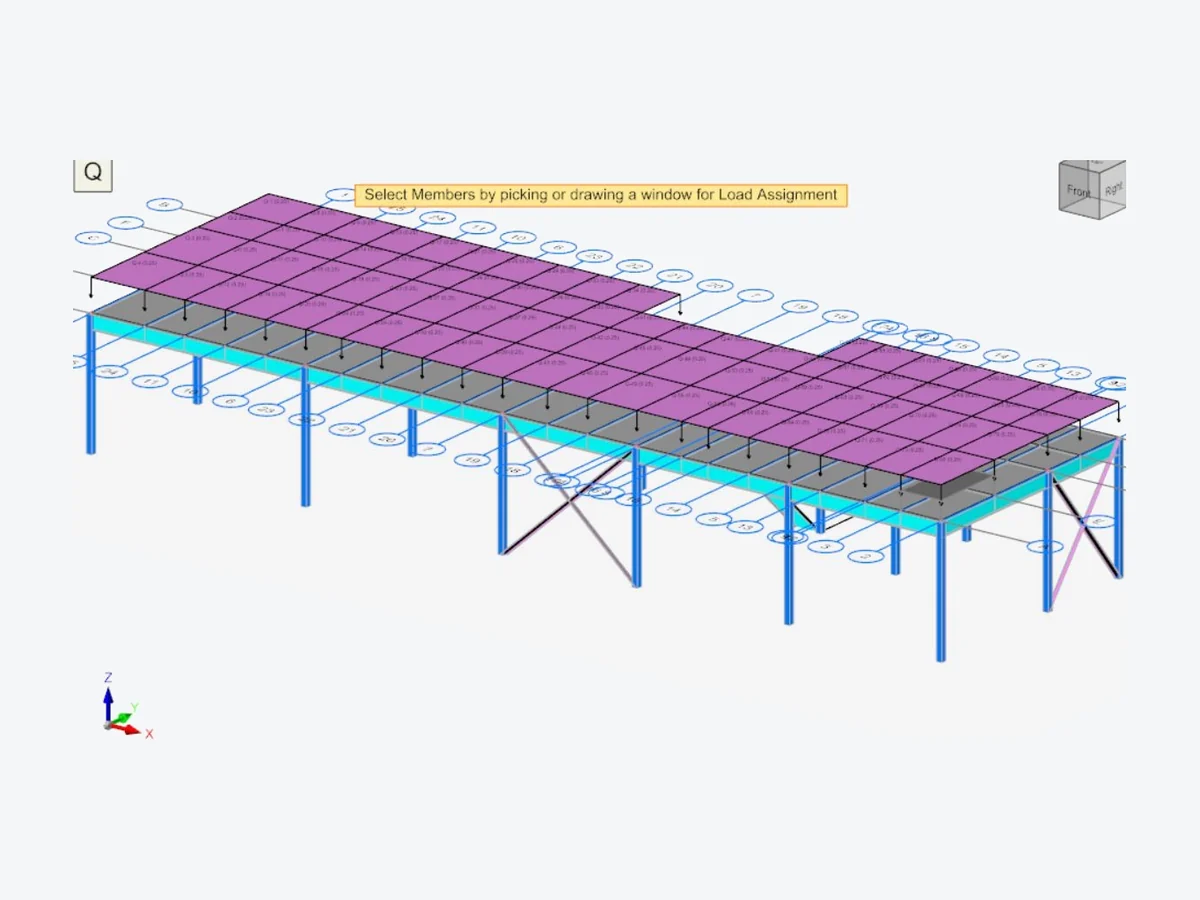1200x900 pixels.
Task: Pick the far-left corner column
Action: tap(91, 384)
